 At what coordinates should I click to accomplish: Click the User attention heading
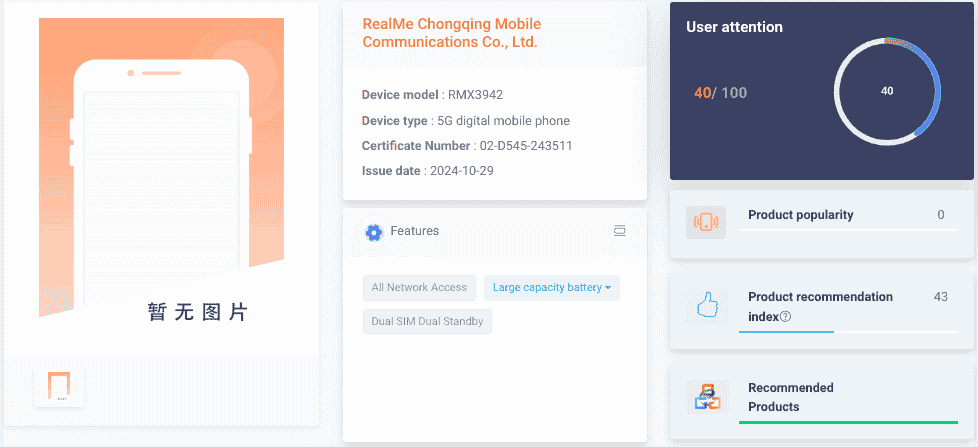coord(734,27)
